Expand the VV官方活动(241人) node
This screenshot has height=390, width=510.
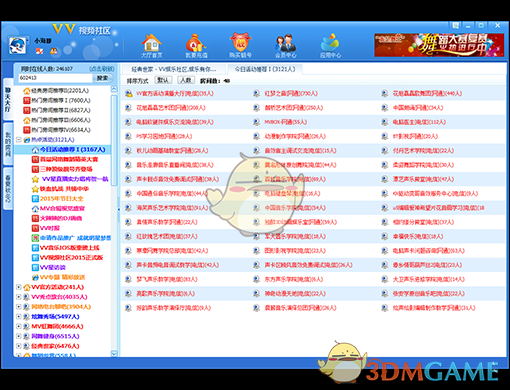[x=19, y=287]
